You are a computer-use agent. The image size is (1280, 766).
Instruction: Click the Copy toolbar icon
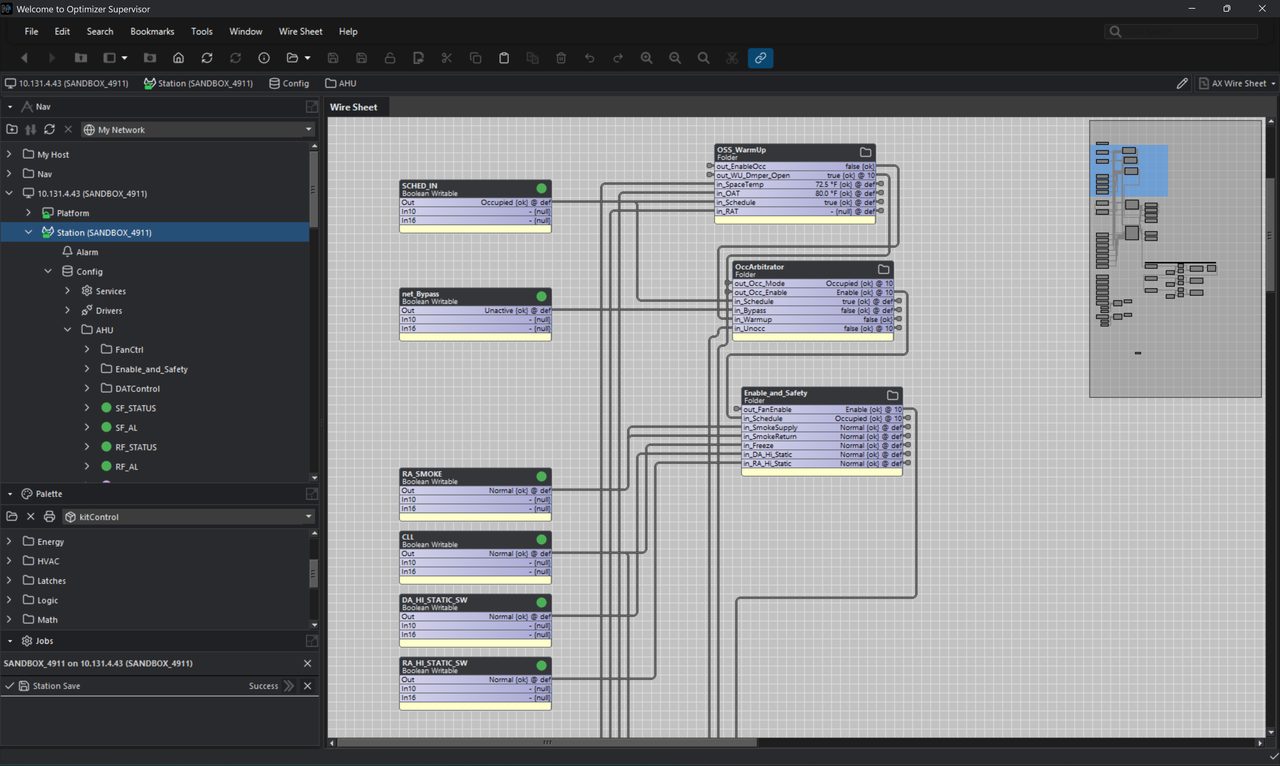click(476, 58)
